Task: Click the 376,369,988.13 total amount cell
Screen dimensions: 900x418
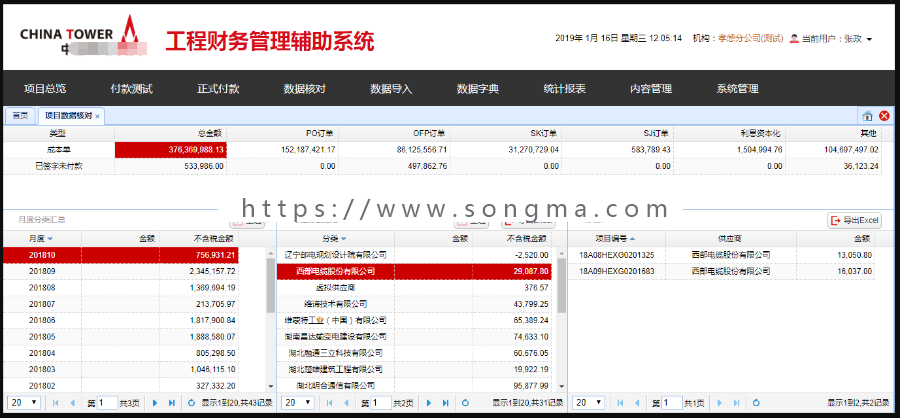Action: (171, 149)
